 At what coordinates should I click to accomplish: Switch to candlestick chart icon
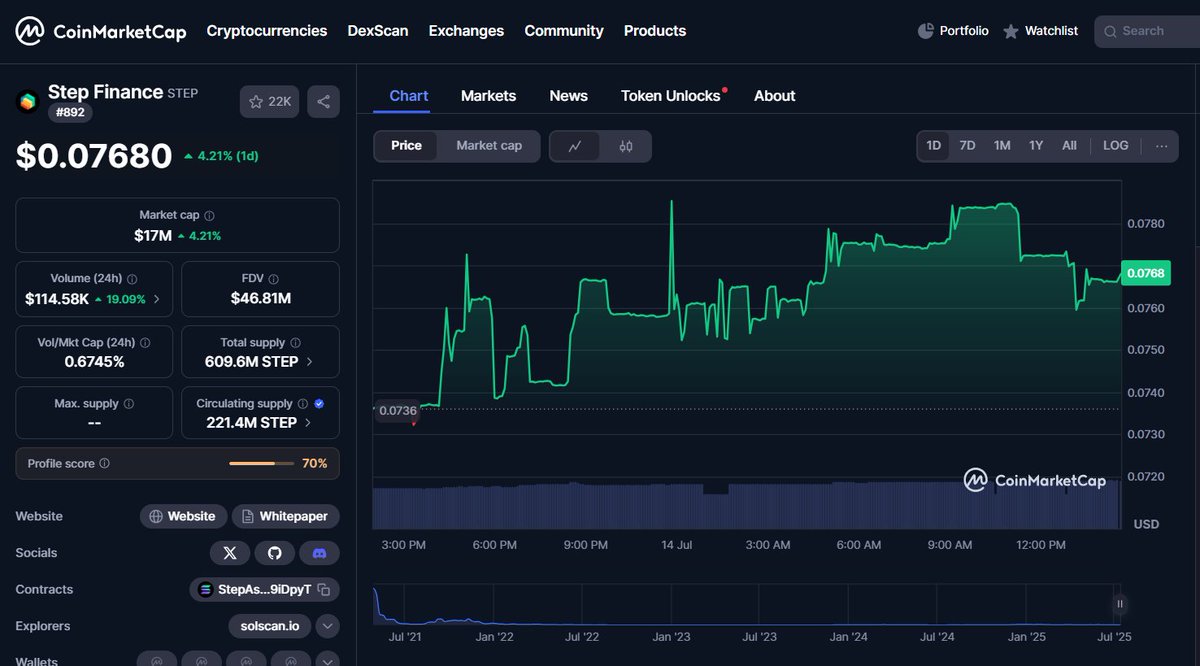[x=626, y=146]
